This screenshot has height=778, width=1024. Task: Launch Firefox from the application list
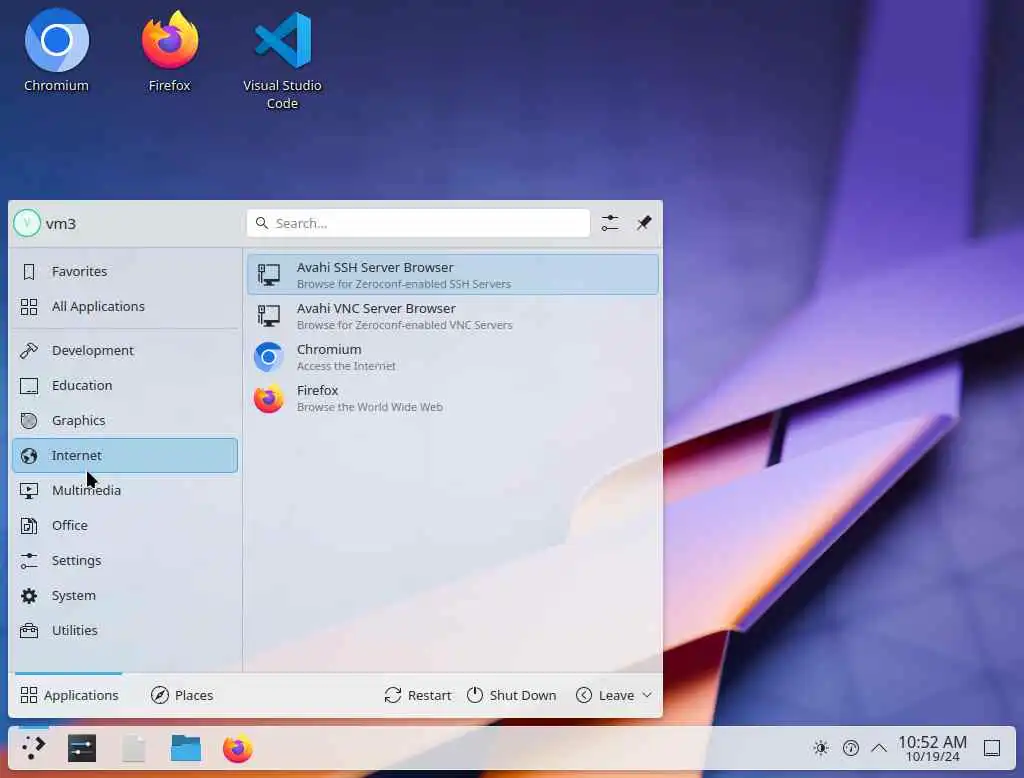pos(453,398)
